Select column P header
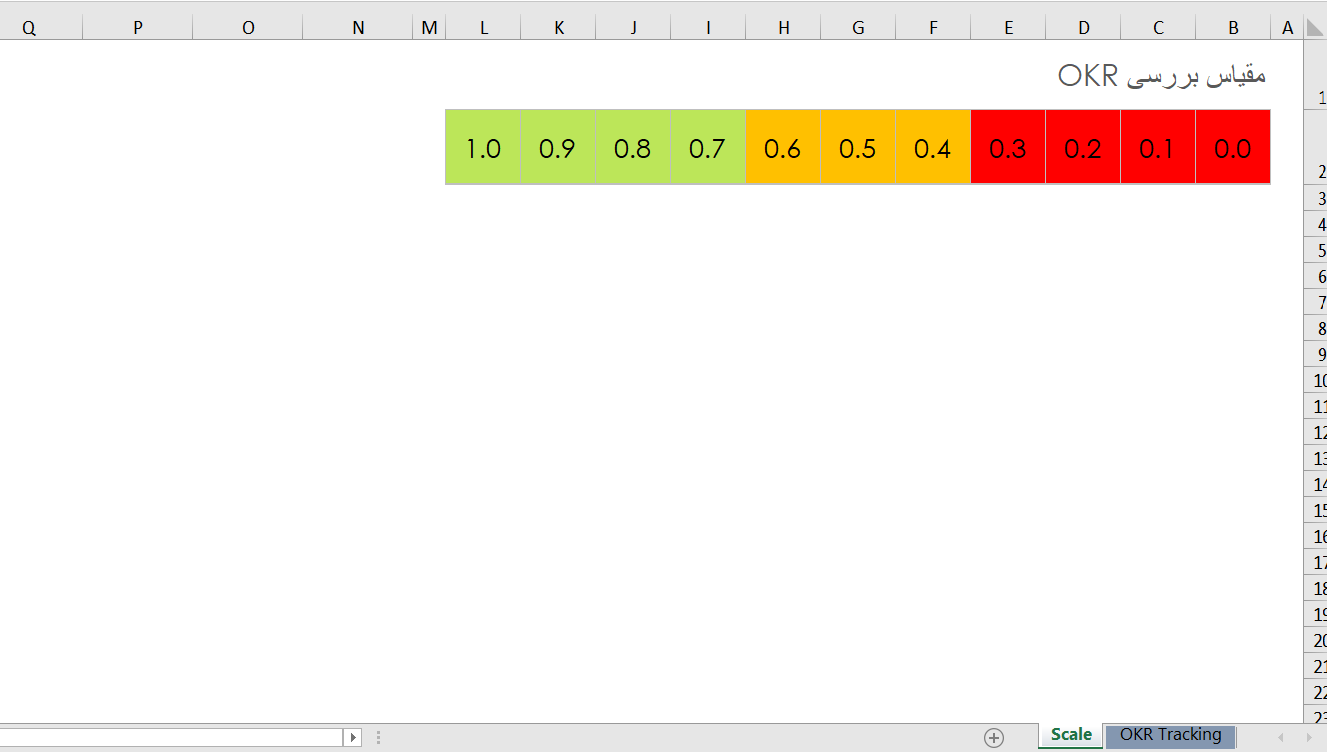This screenshot has height=752, width=1327. pyautogui.click(x=137, y=28)
